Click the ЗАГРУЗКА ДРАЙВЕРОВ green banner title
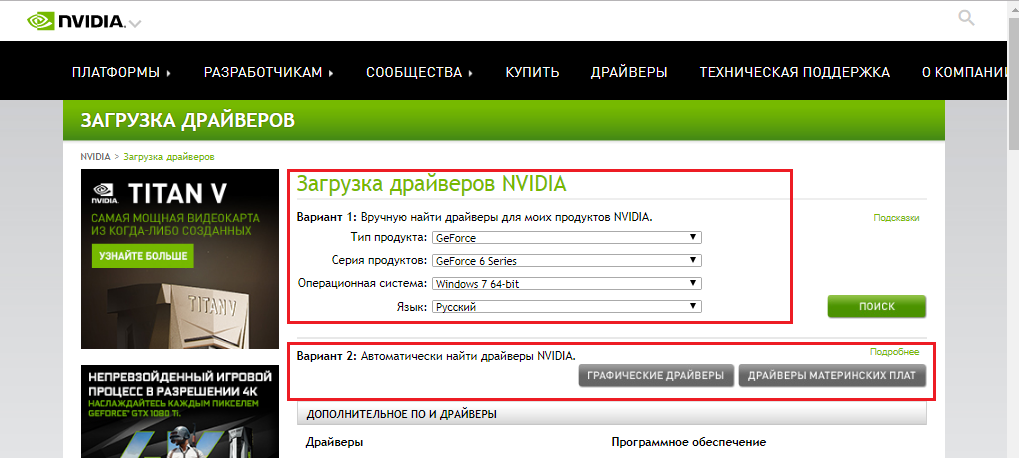The width and height of the screenshot is (1019, 458). [x=188, y=120]
